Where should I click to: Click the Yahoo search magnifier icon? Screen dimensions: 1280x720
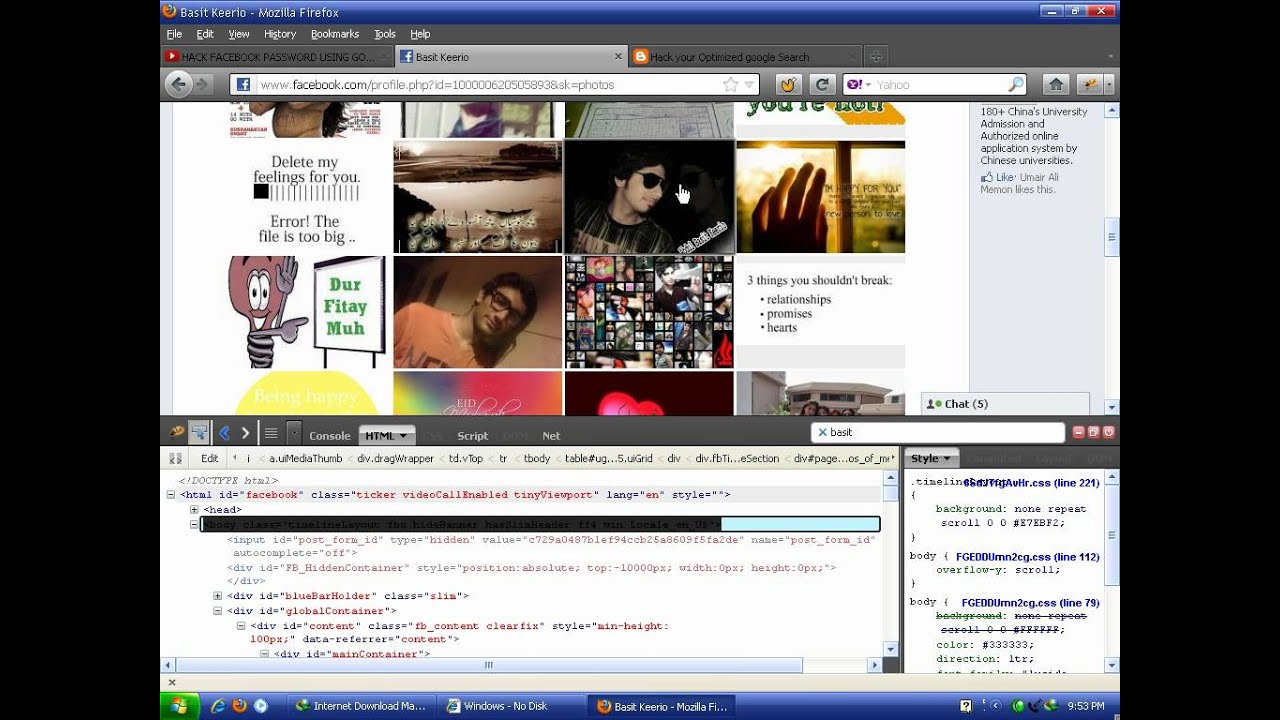point(1016,85)
